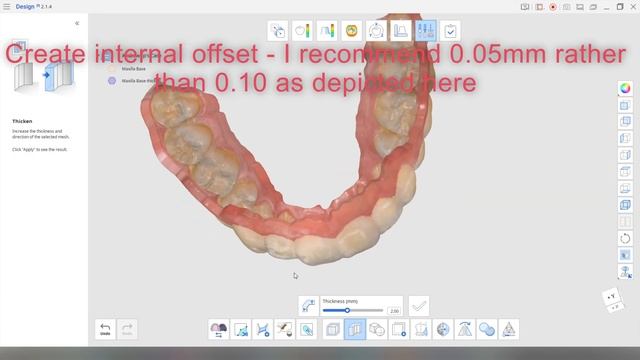Click the view orientation cube
Image resolution: width=640 pixels, height=360 pixels.
tap(613, 301)
